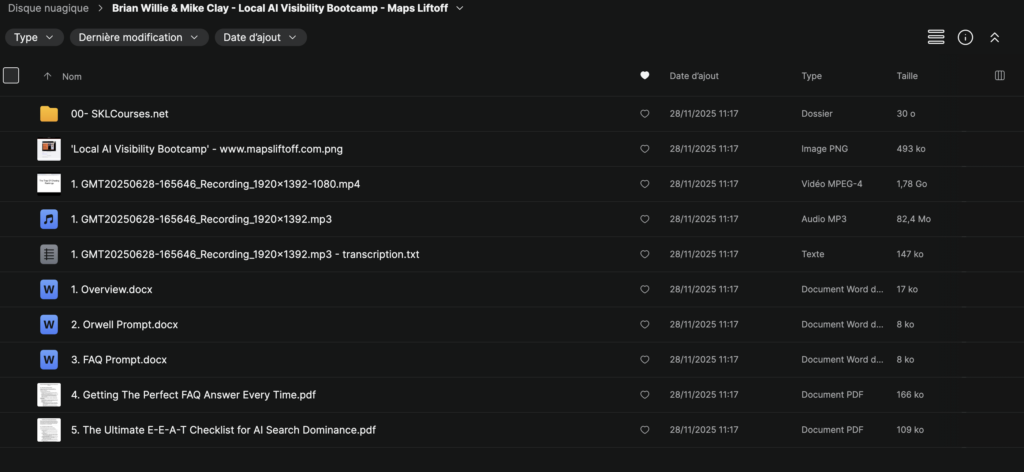Sort by the Taille column header
Image resolution: width=1024 pixels, height=472 pixels.
click(x=907, y=76)
